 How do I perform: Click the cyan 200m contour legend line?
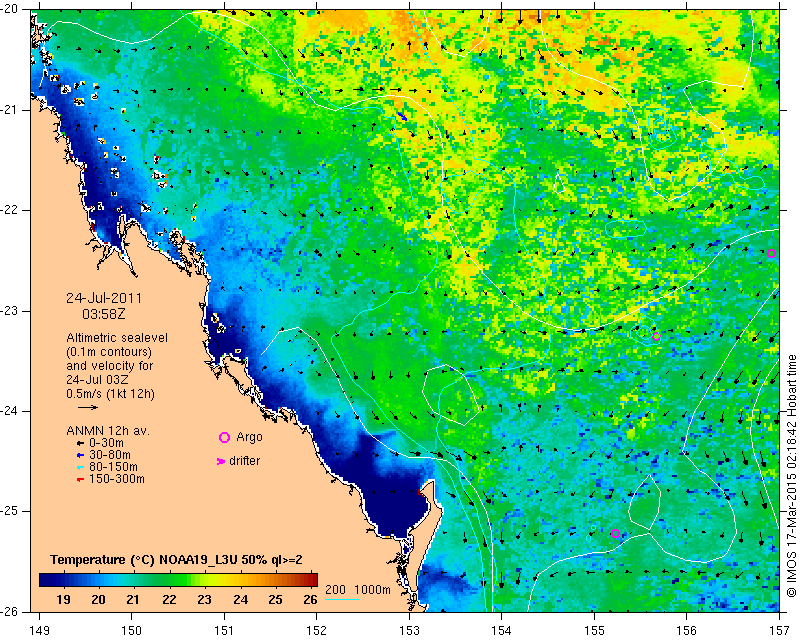(x=342, y=599)
